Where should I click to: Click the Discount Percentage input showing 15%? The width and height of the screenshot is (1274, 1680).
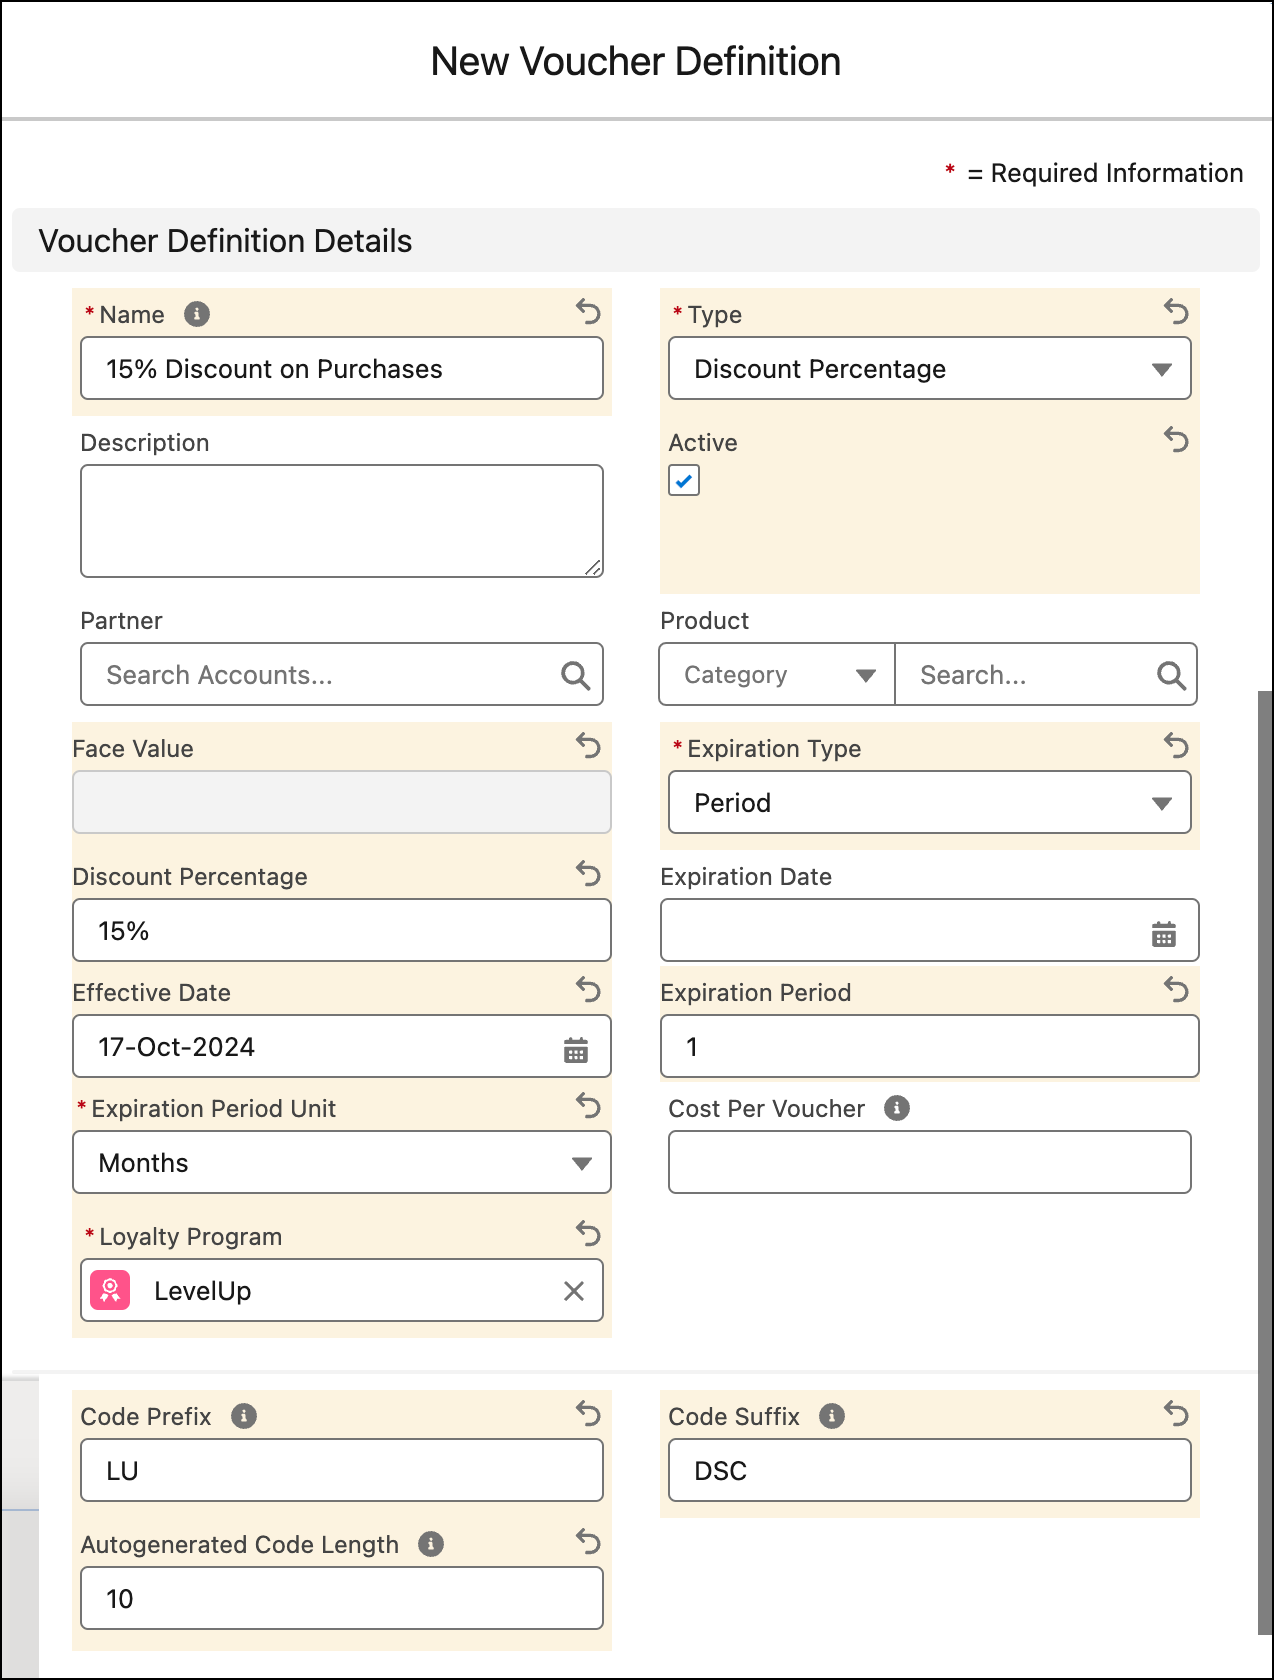click(x=342, y=930)
